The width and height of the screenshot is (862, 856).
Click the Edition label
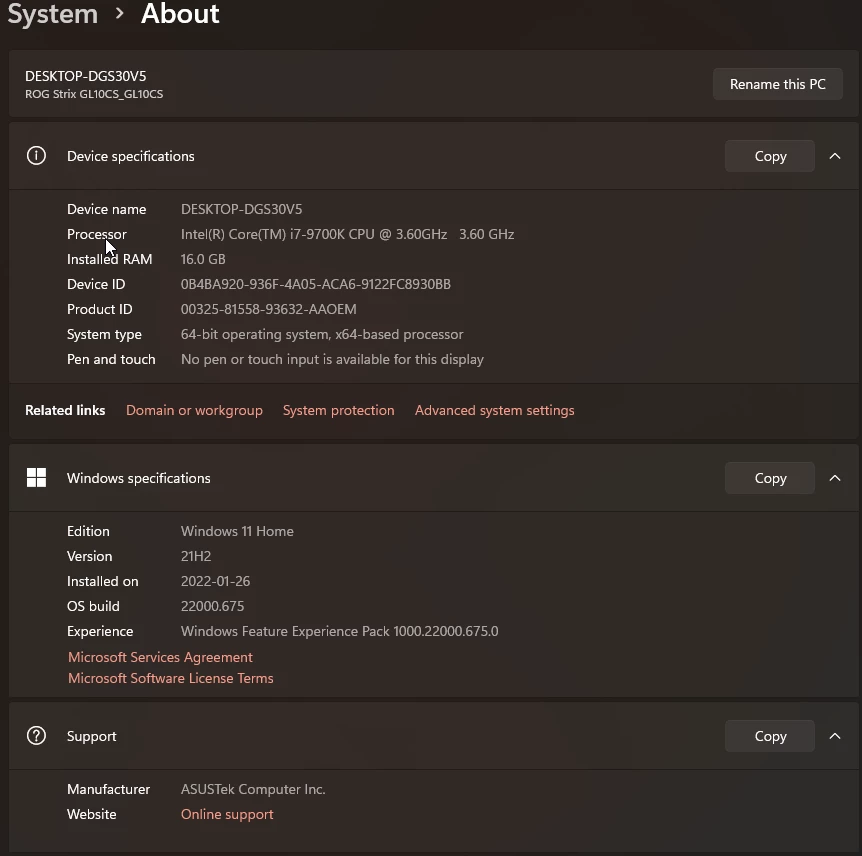click(x=88, y=531)
